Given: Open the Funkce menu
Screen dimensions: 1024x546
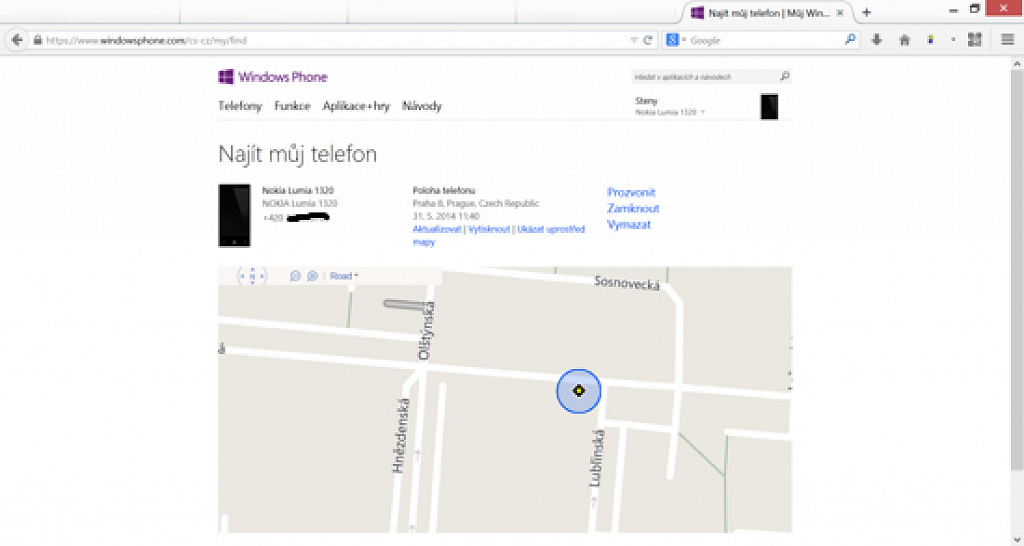Looking at the screenshot, I should pos(293,106).
